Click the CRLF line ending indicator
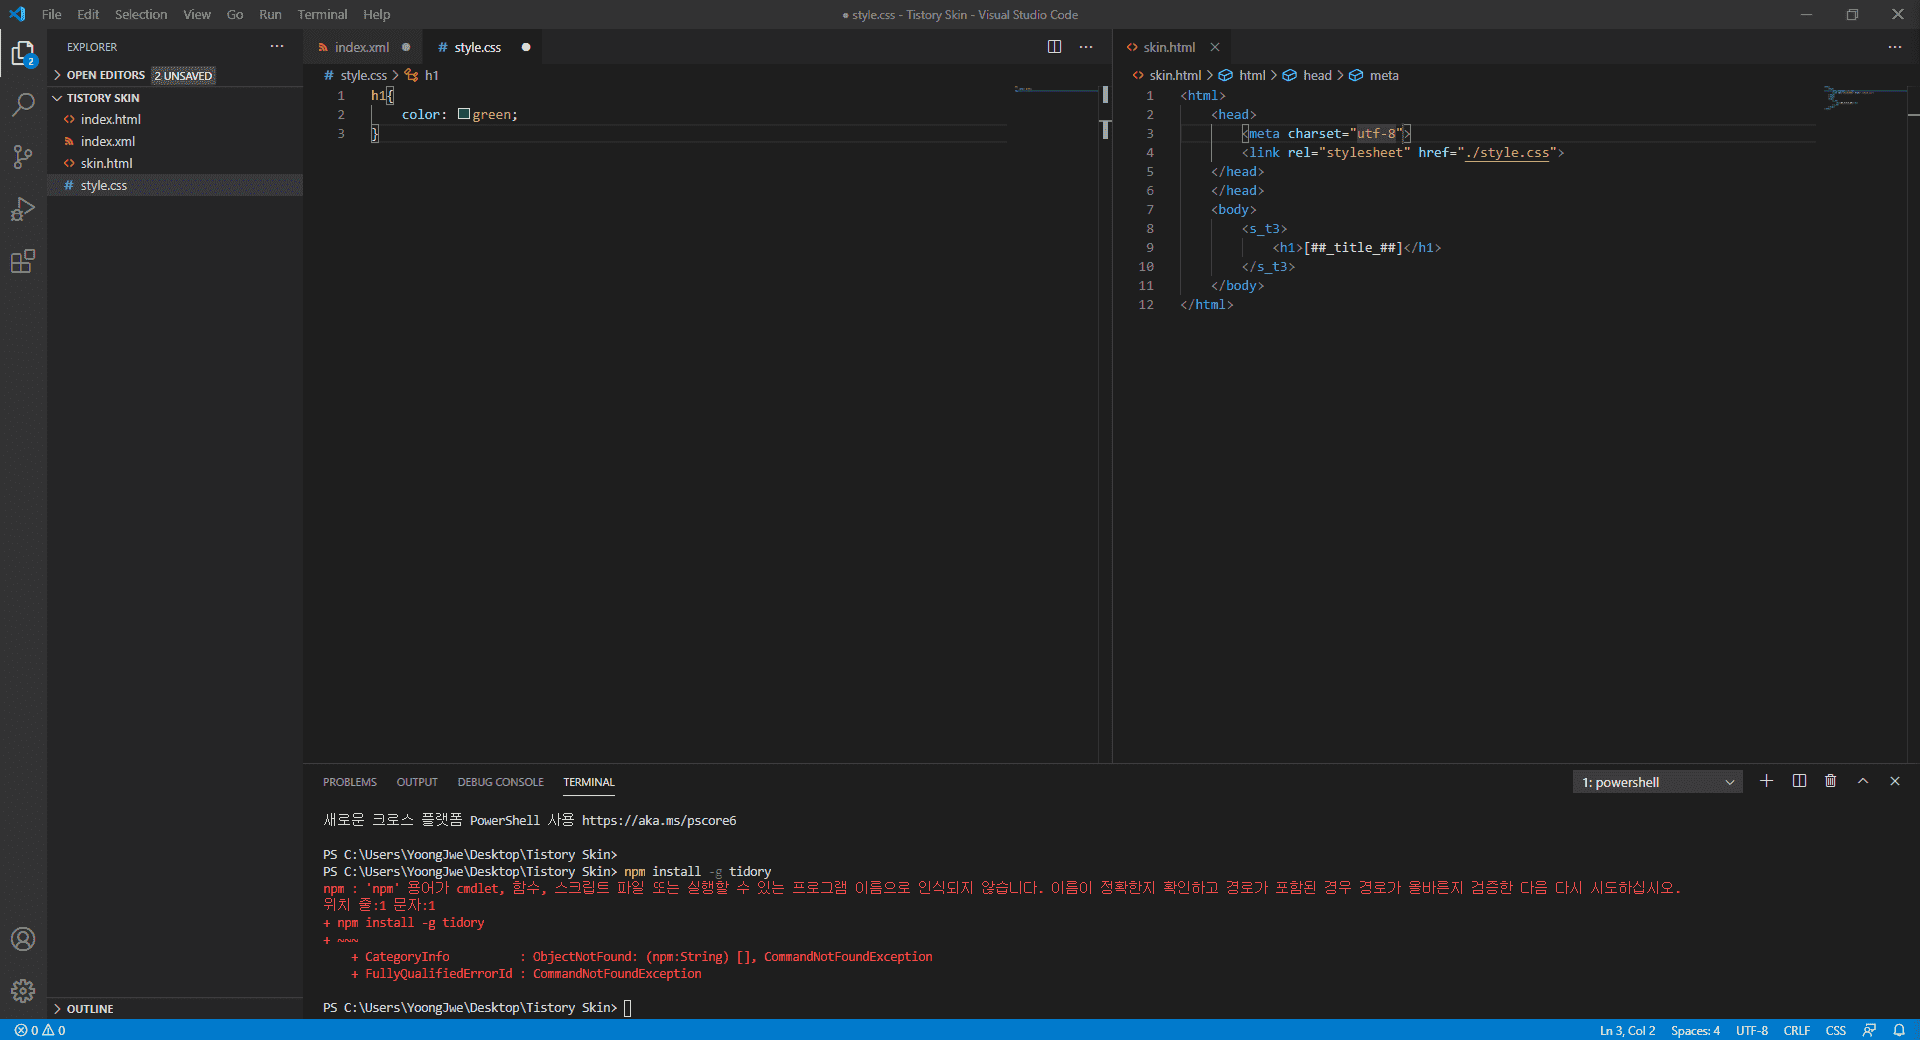 [1796, 1030]
